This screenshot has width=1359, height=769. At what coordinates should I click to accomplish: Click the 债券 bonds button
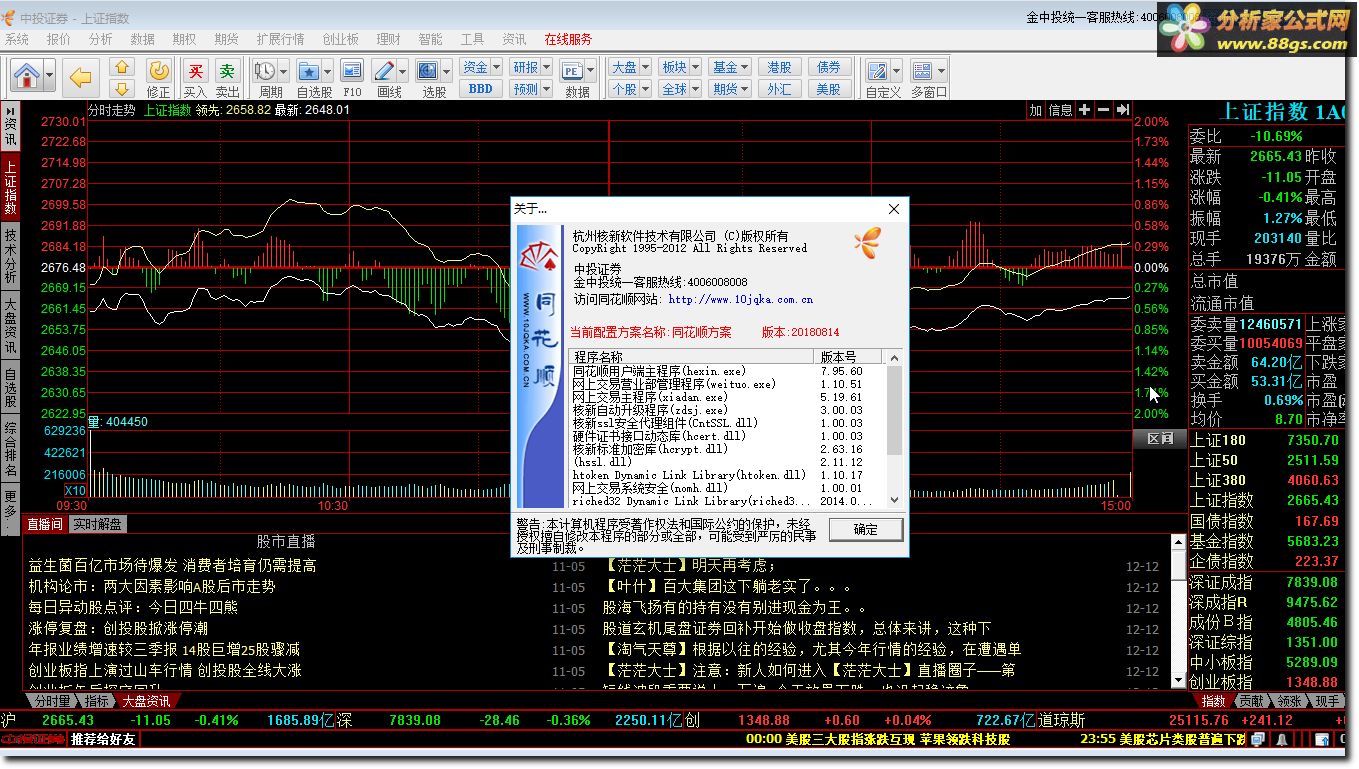829,67
